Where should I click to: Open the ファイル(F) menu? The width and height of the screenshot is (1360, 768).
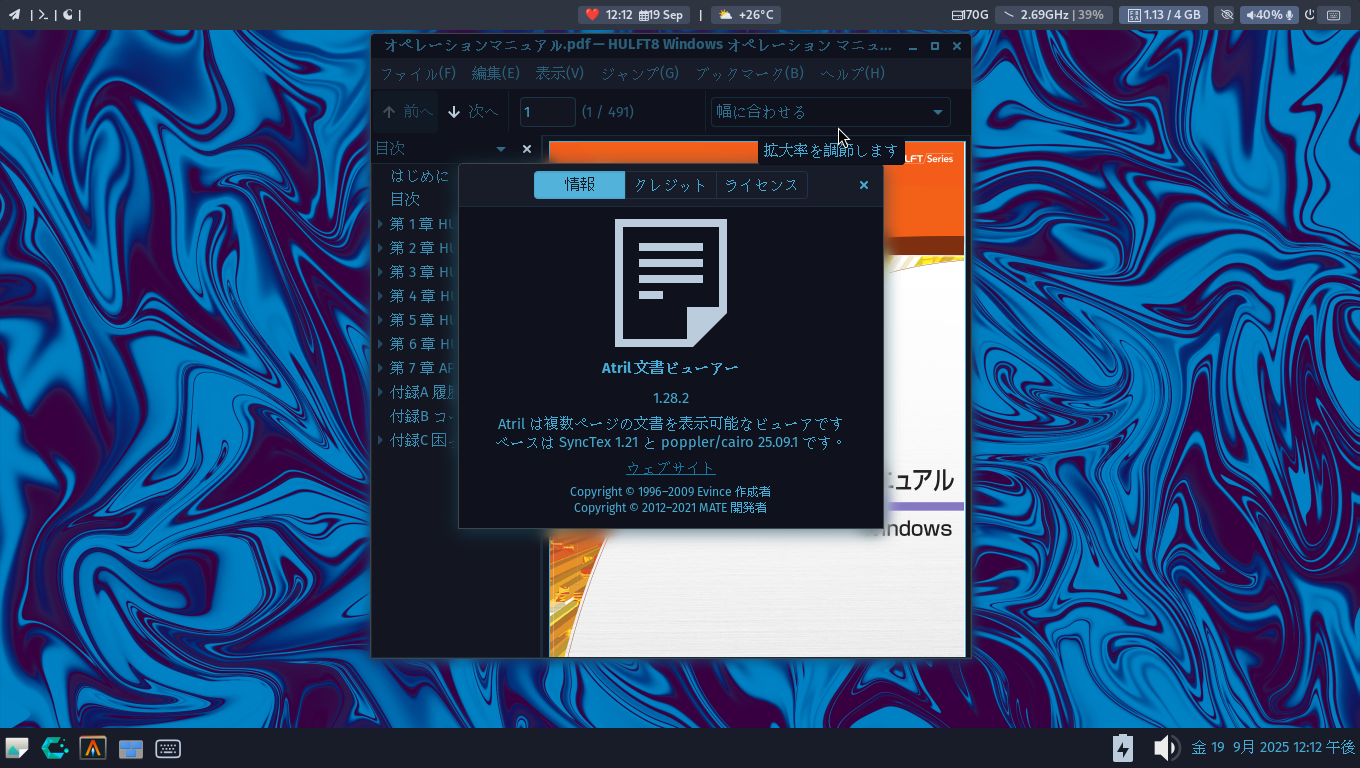click(418, 73)
